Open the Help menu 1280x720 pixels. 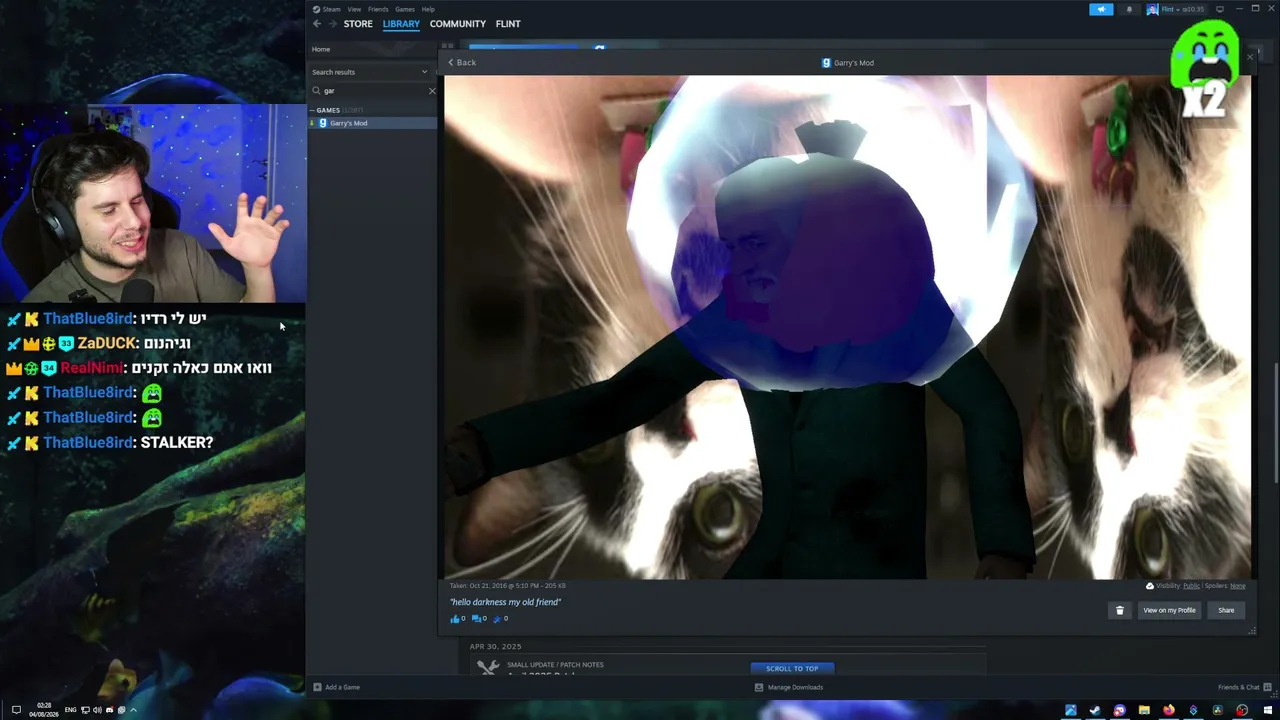pos(428,9)
